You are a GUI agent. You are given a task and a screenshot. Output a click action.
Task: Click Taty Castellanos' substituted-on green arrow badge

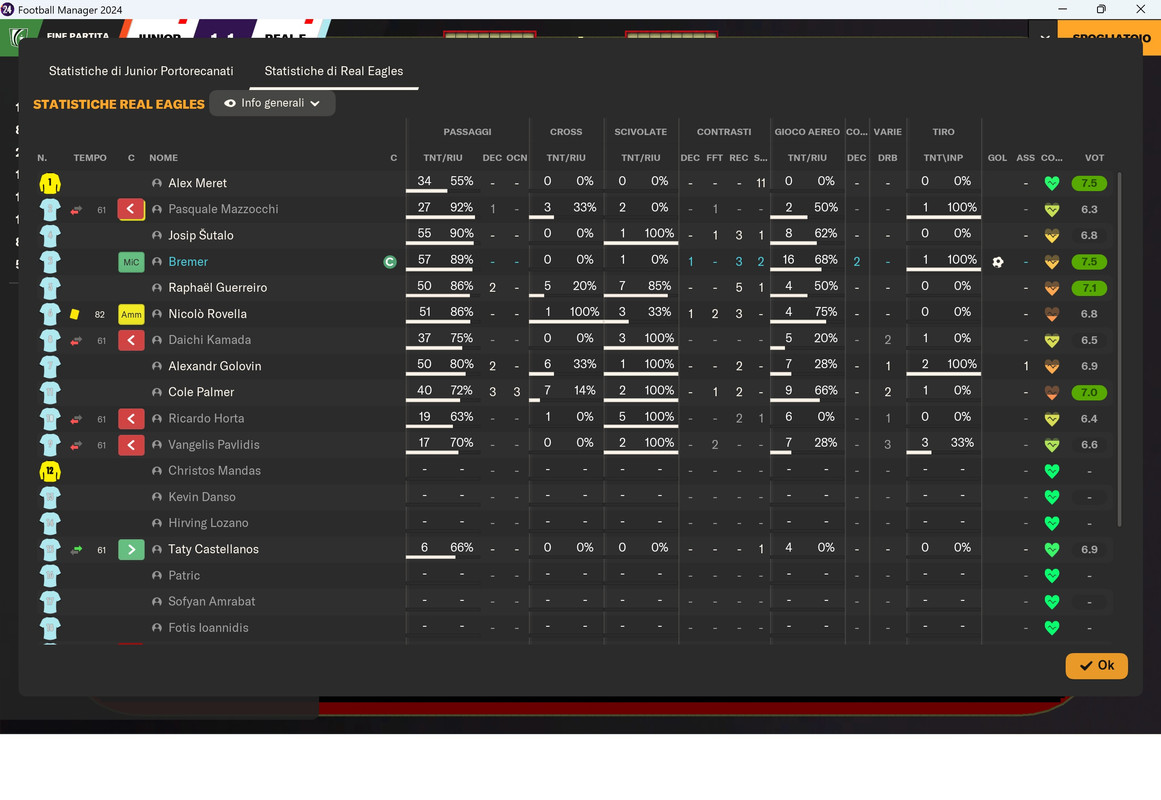click(x=131, y=550)
